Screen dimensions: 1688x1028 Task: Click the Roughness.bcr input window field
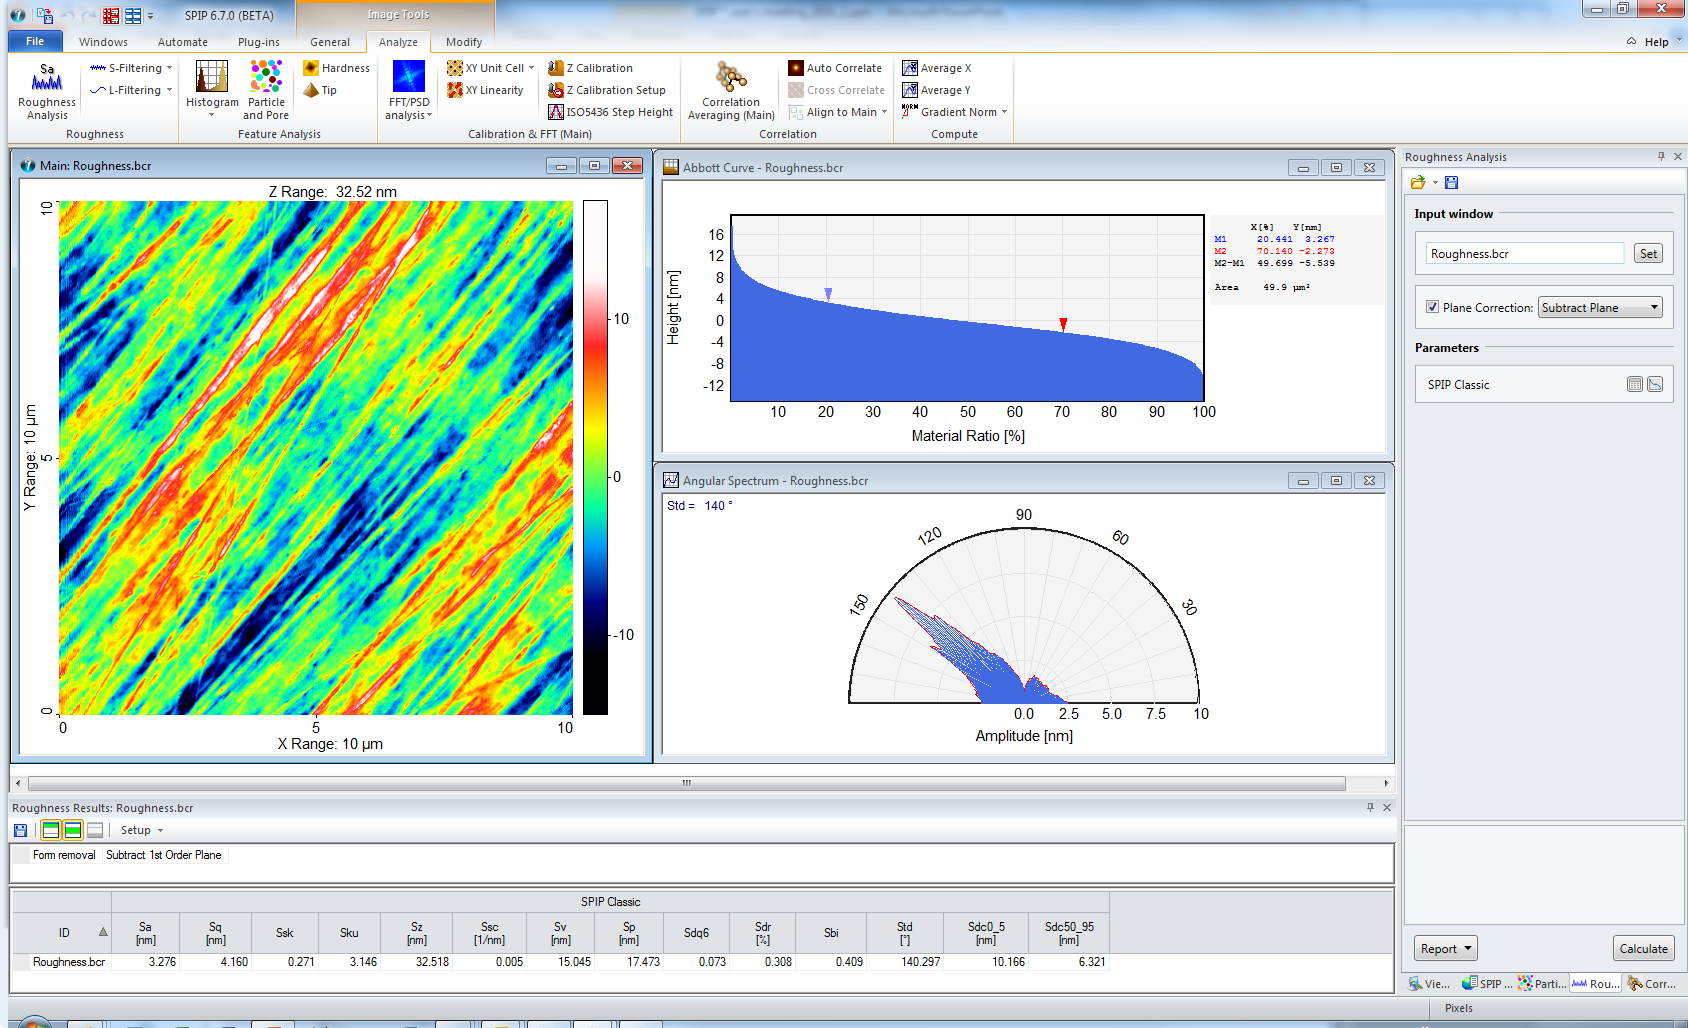point(1525,254)
